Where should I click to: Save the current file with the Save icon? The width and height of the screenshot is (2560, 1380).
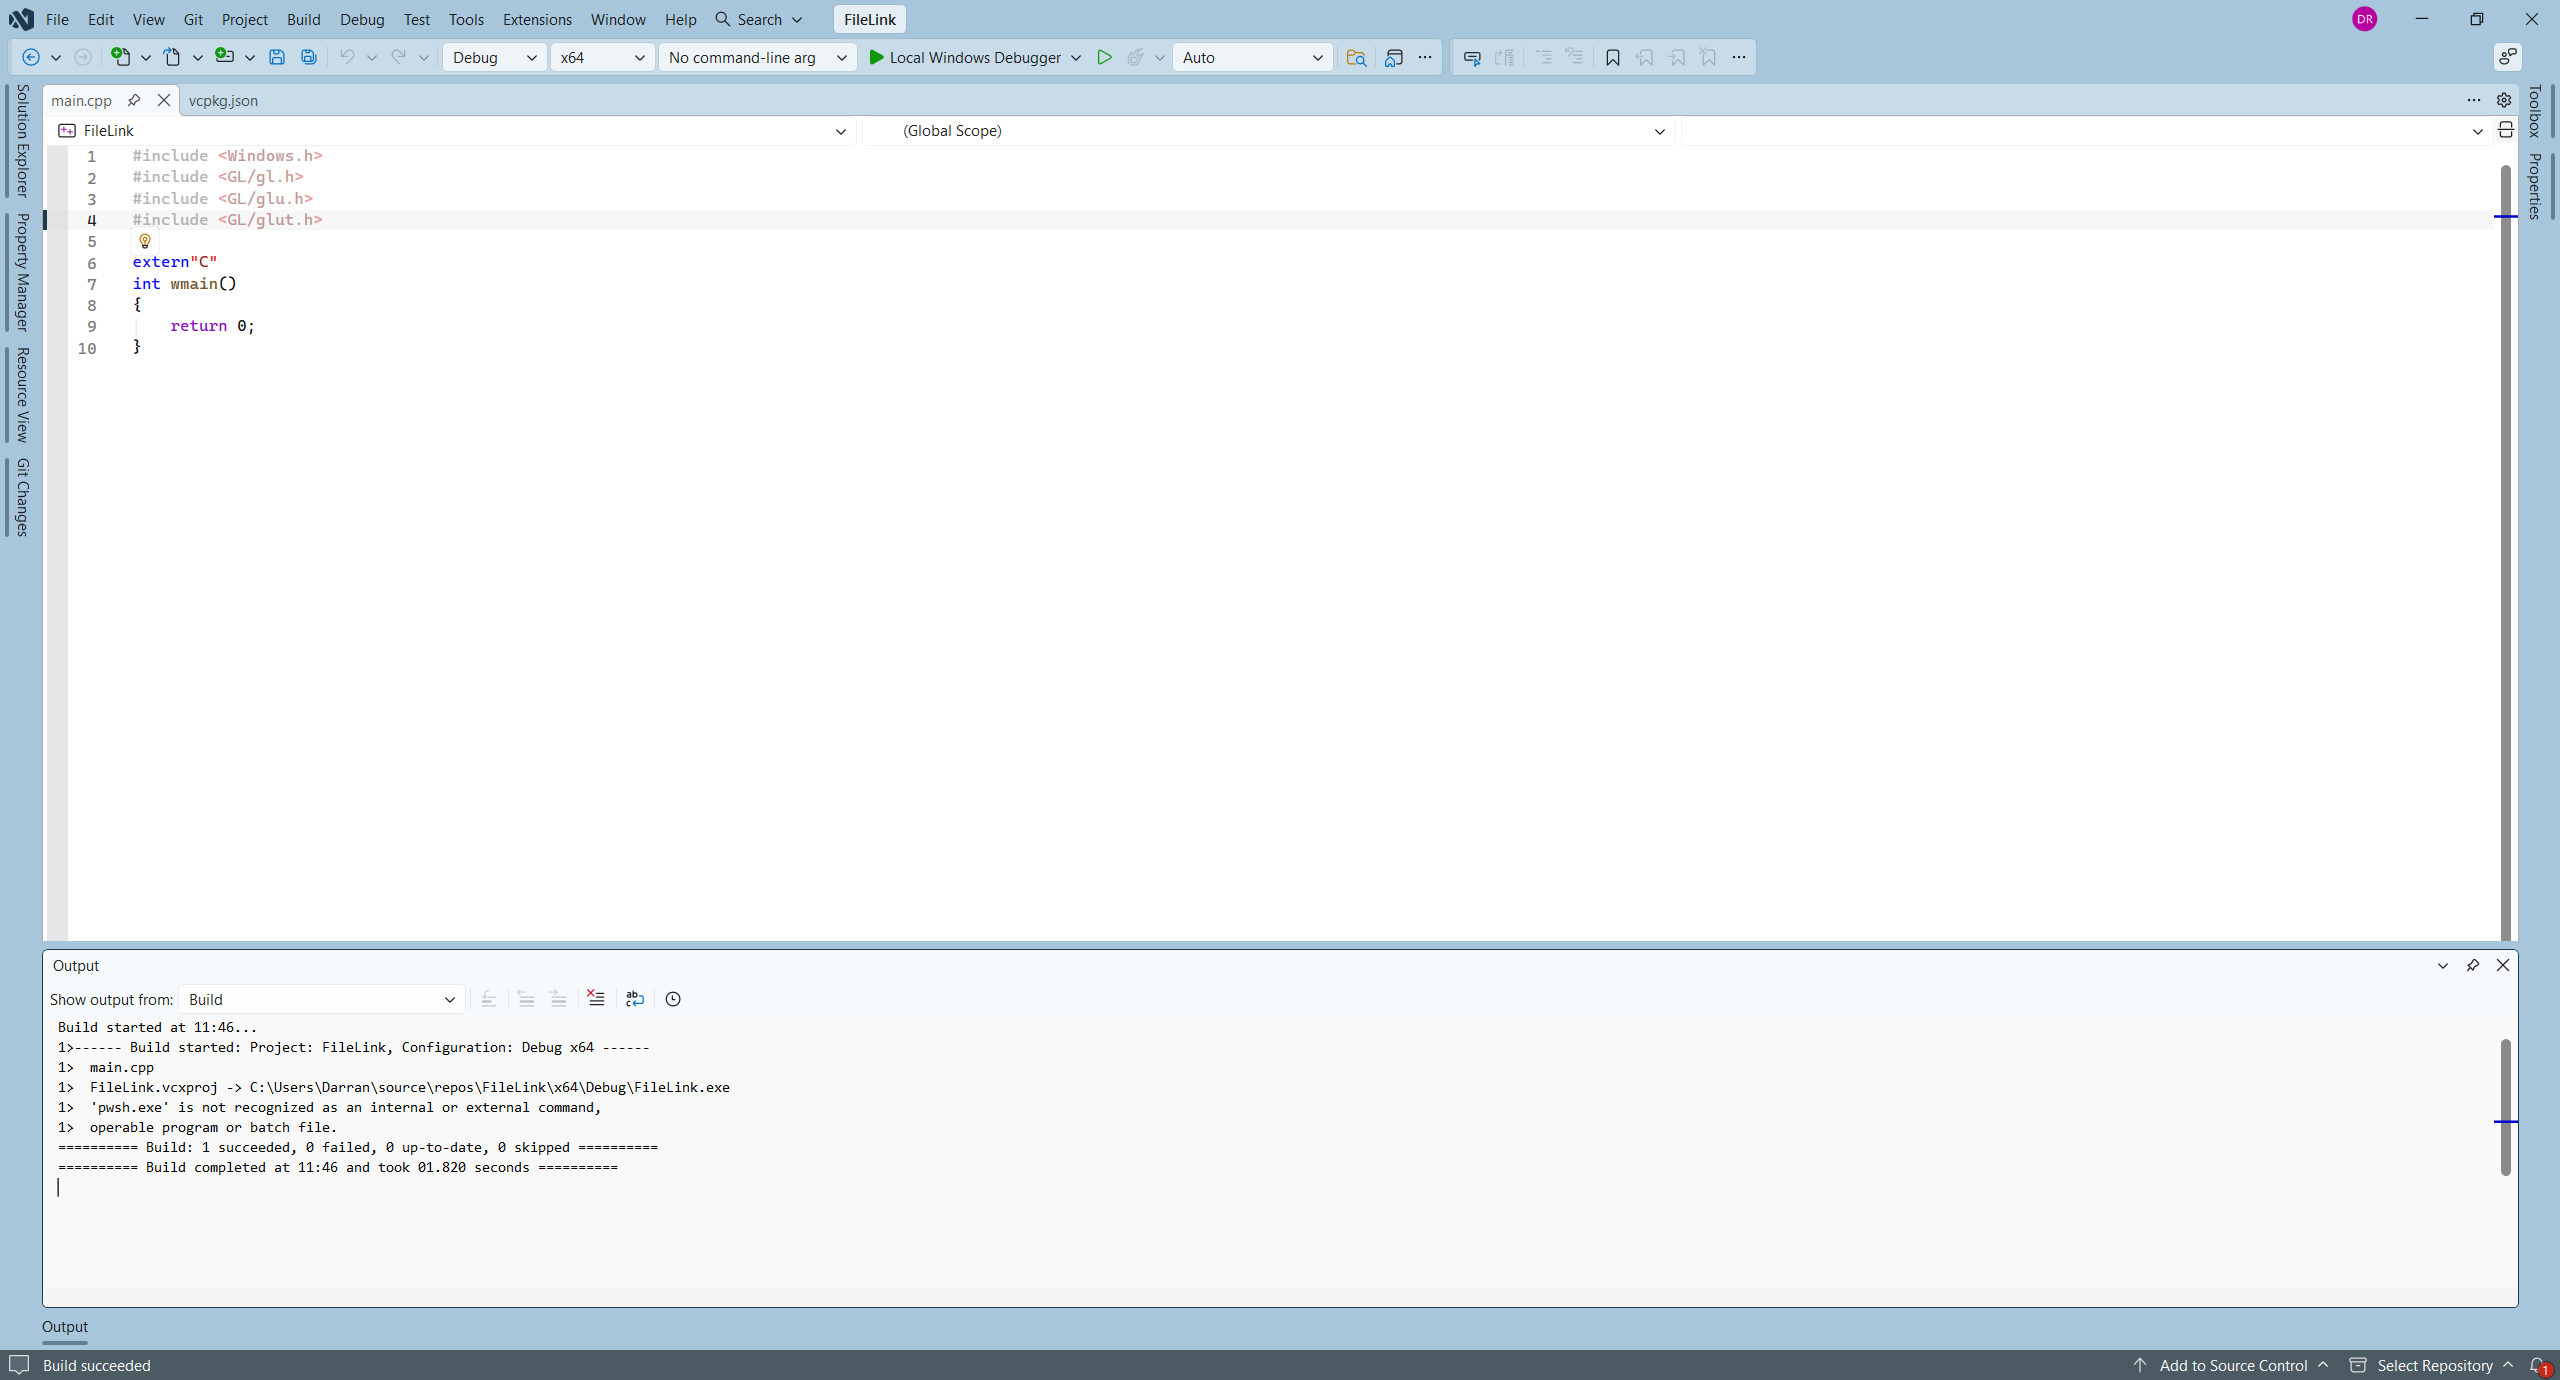coord(277,57)
